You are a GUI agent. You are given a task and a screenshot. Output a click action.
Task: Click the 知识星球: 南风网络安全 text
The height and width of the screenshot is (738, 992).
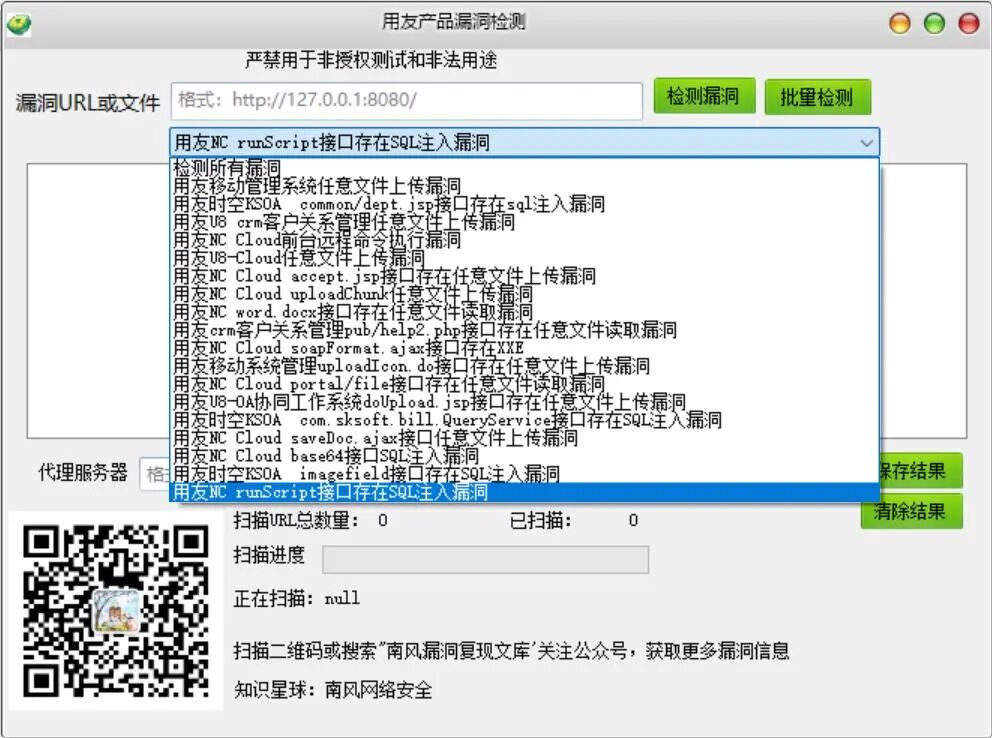[x=333, y=689]
